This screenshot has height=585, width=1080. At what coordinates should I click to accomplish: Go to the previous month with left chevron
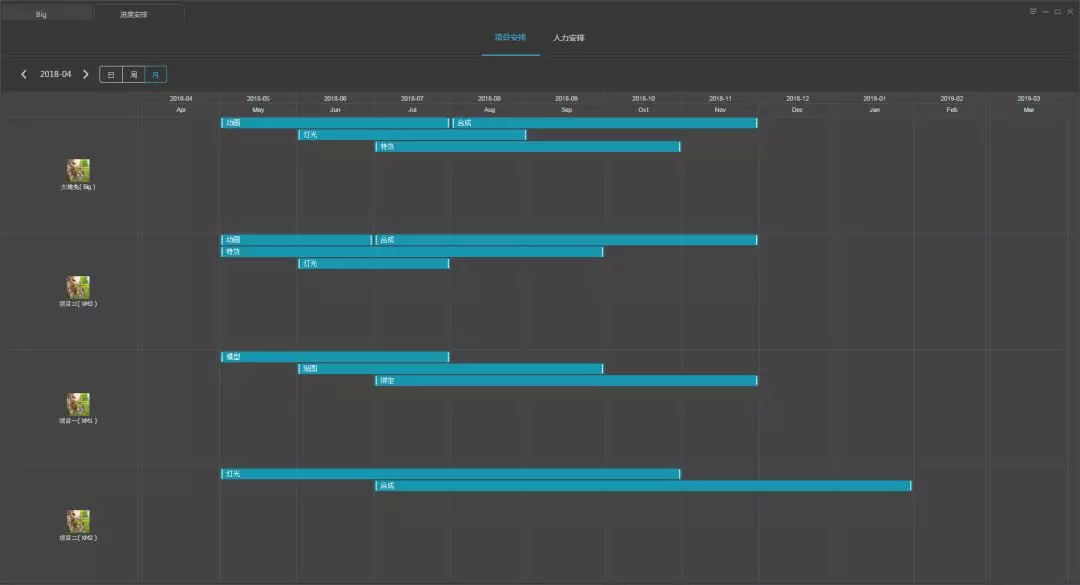click(x=24, y=74)
